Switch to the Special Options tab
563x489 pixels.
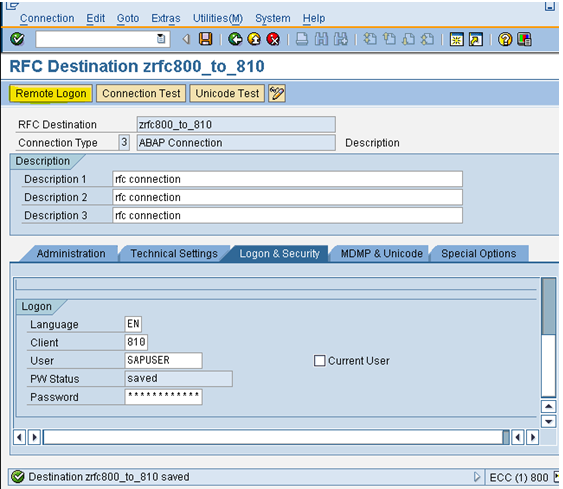pyautogui.click(x=478, y=253)
